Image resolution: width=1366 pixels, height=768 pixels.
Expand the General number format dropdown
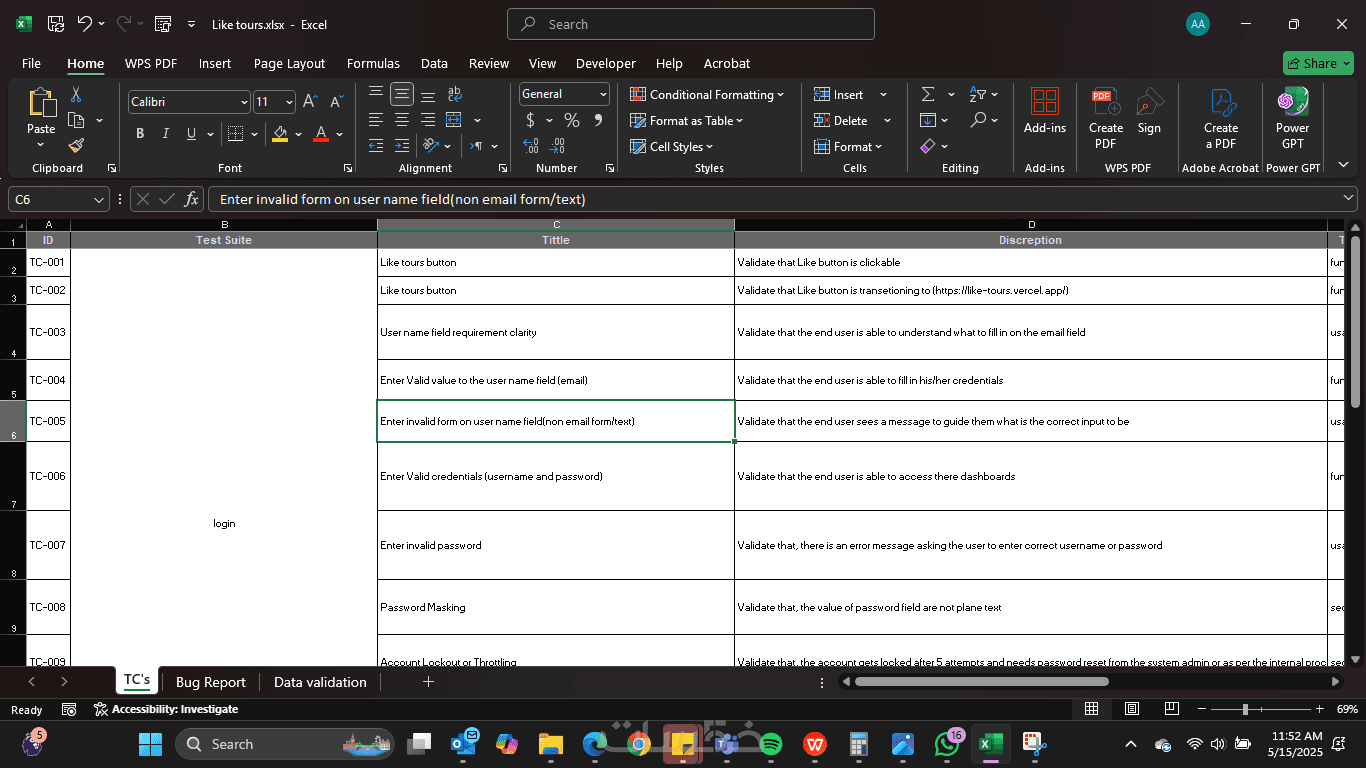(603, 94)
